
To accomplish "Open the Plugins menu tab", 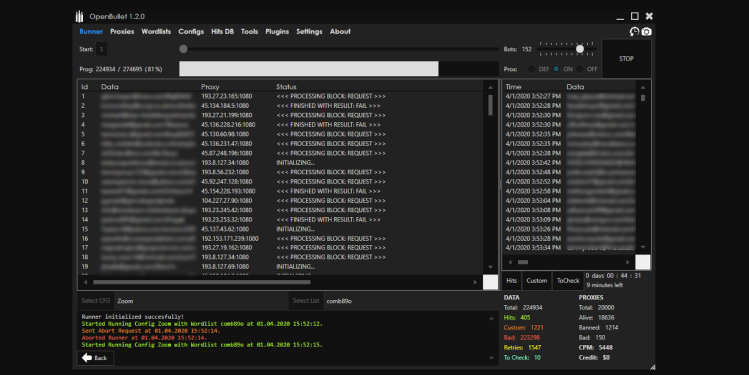I will click(277, 32).
